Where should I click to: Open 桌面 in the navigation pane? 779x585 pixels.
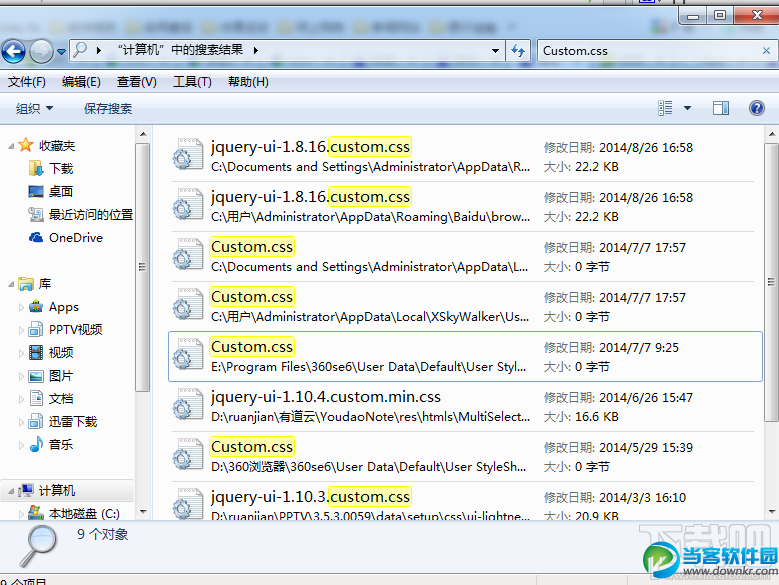51,191
